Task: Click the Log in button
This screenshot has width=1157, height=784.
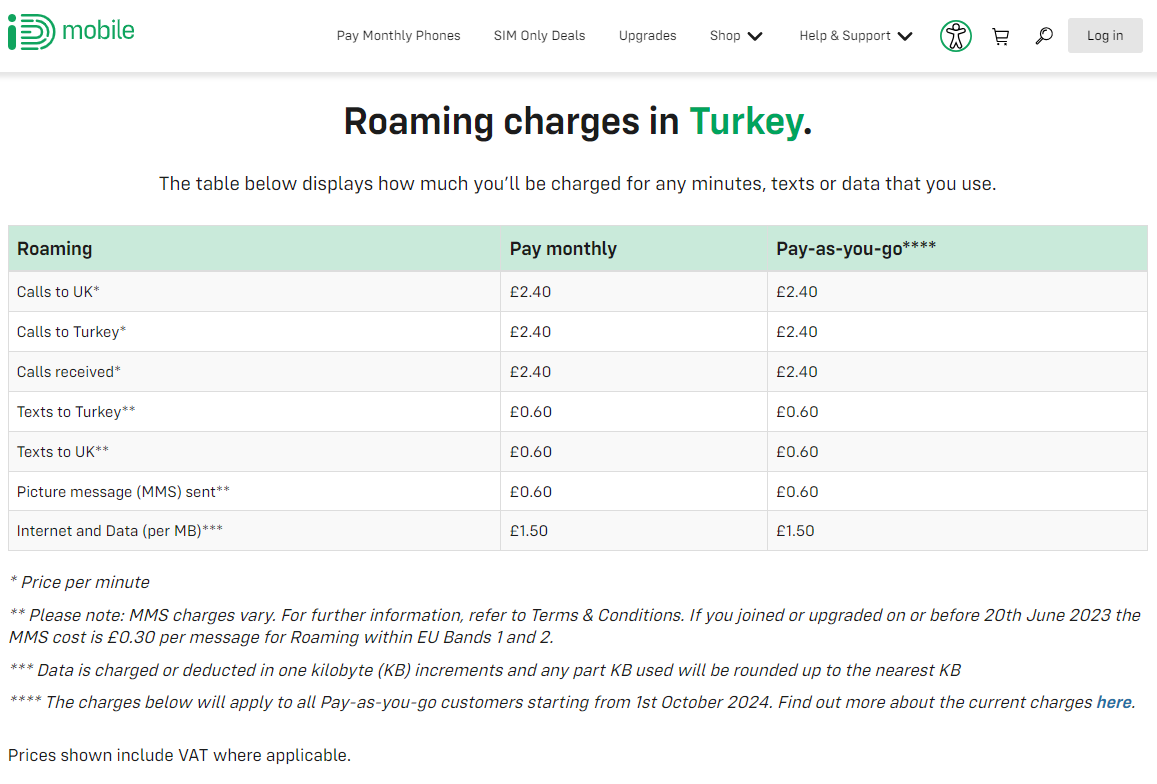Action: pyautogui.click(x=1105, y=35)
